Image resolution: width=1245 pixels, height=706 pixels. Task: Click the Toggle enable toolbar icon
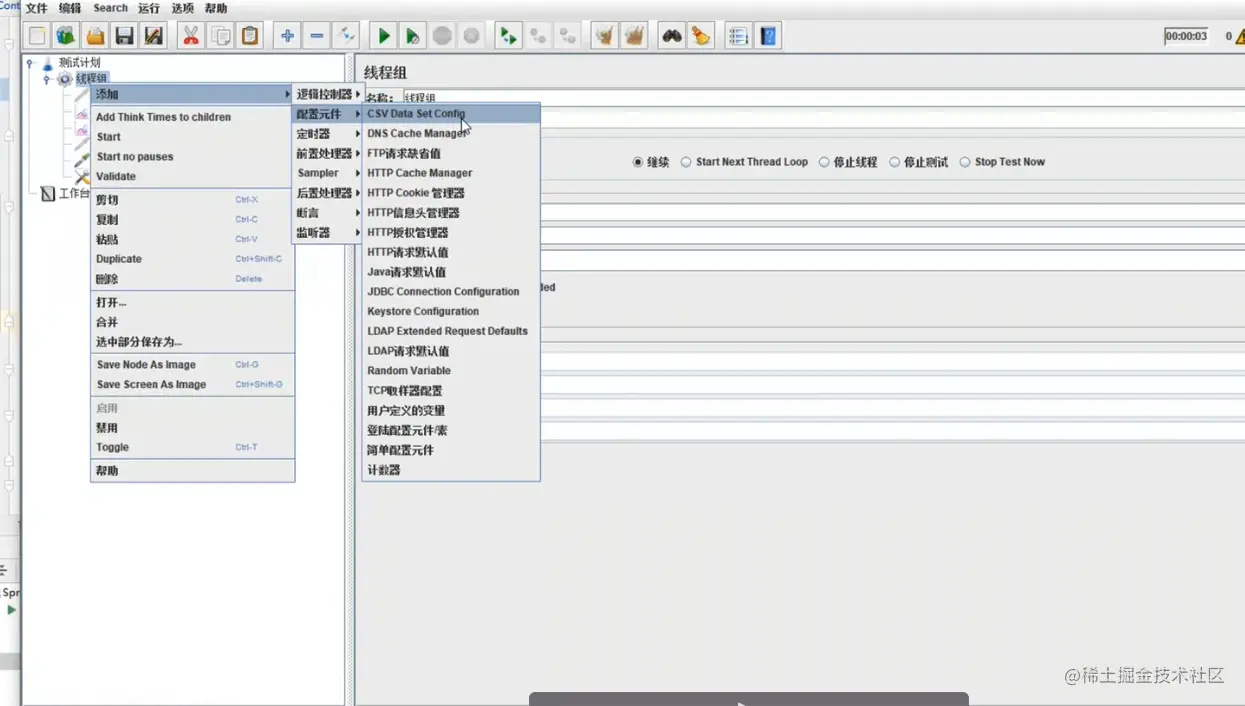(x=346, y=36)
